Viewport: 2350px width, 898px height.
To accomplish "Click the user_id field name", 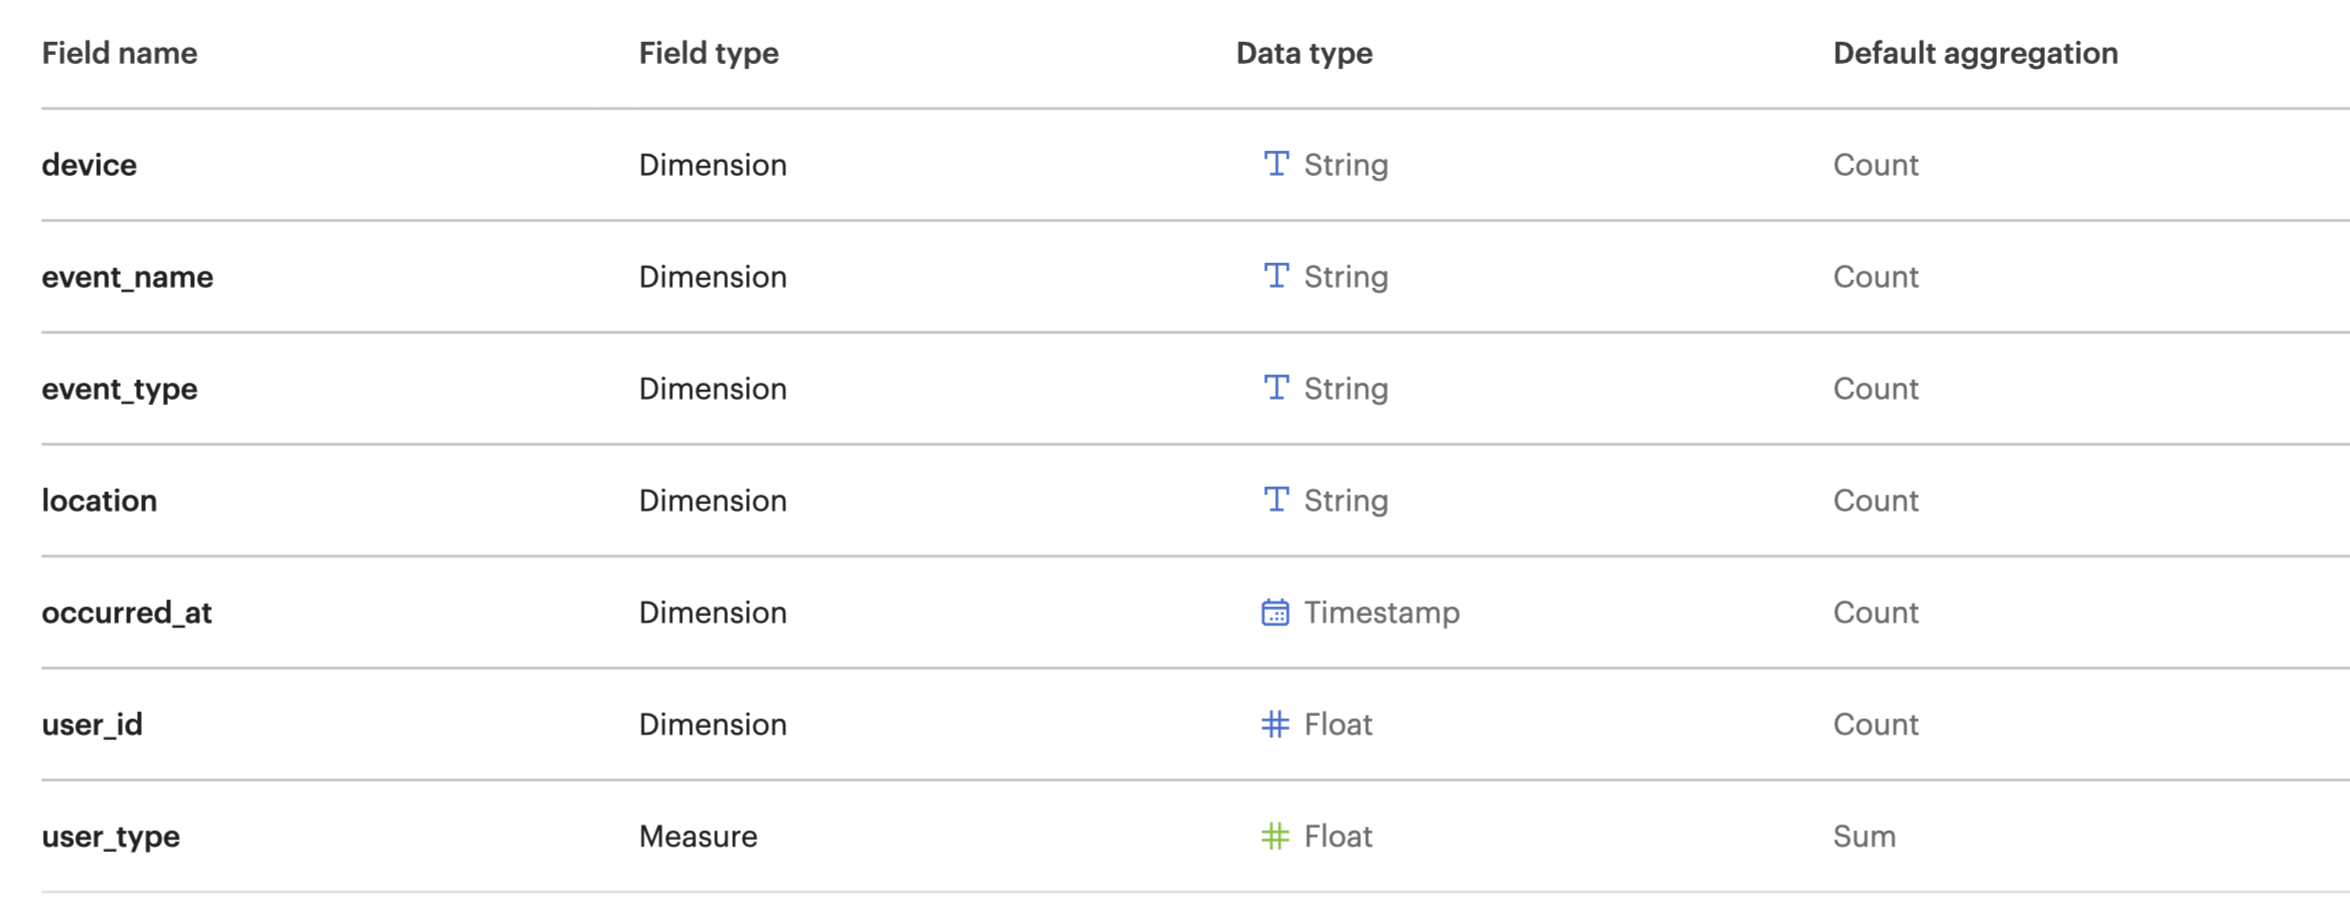I will point(92,724).
